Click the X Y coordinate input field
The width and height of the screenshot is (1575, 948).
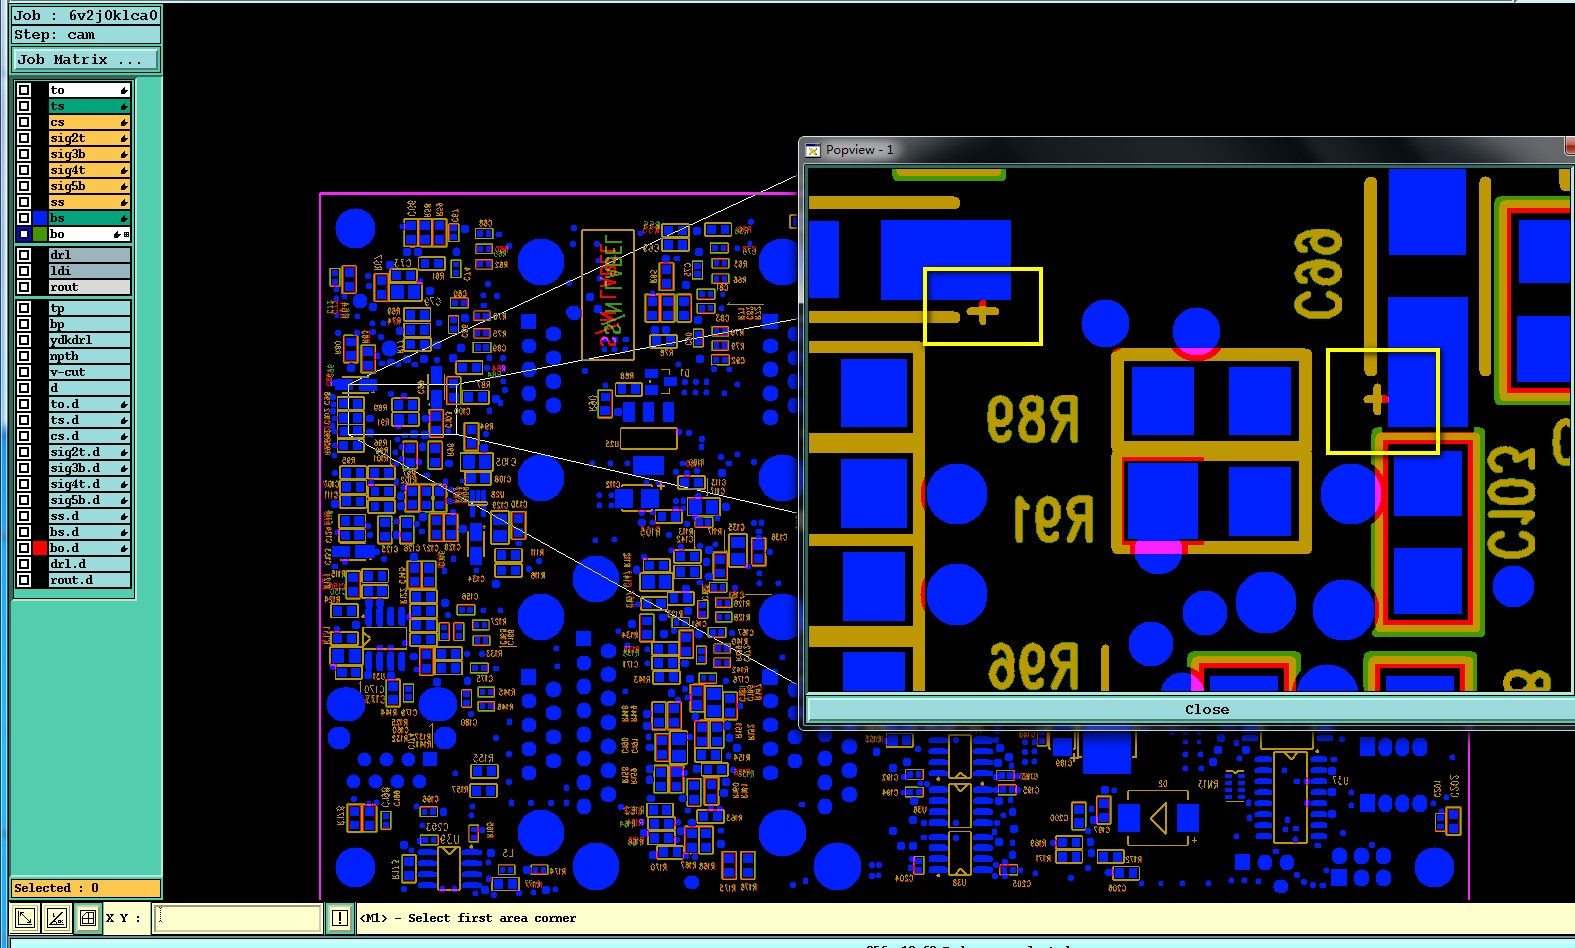click(x=238, y=917)
